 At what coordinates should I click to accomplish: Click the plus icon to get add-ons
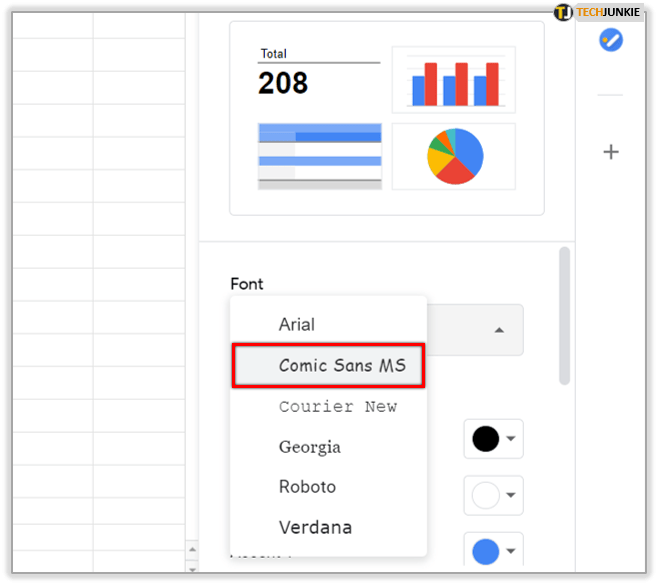point(611,152)
